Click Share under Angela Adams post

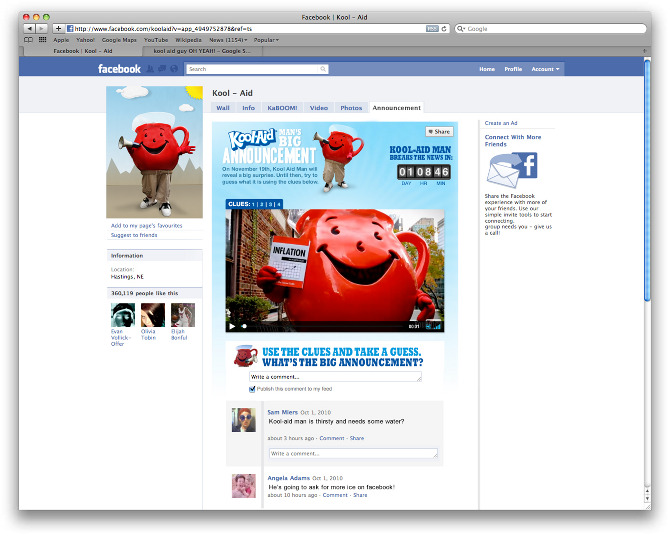(360, 495)
